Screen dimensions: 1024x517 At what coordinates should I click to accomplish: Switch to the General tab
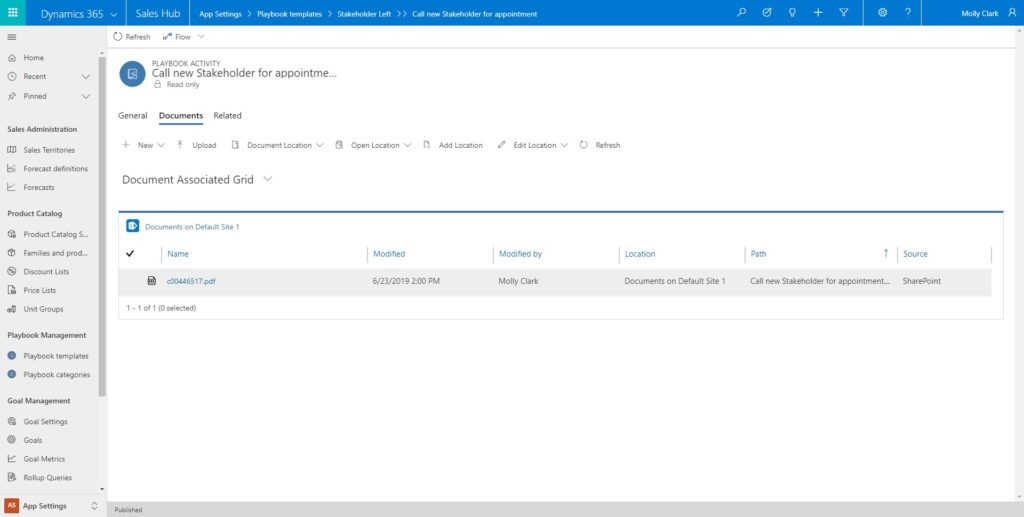point(133,116)
